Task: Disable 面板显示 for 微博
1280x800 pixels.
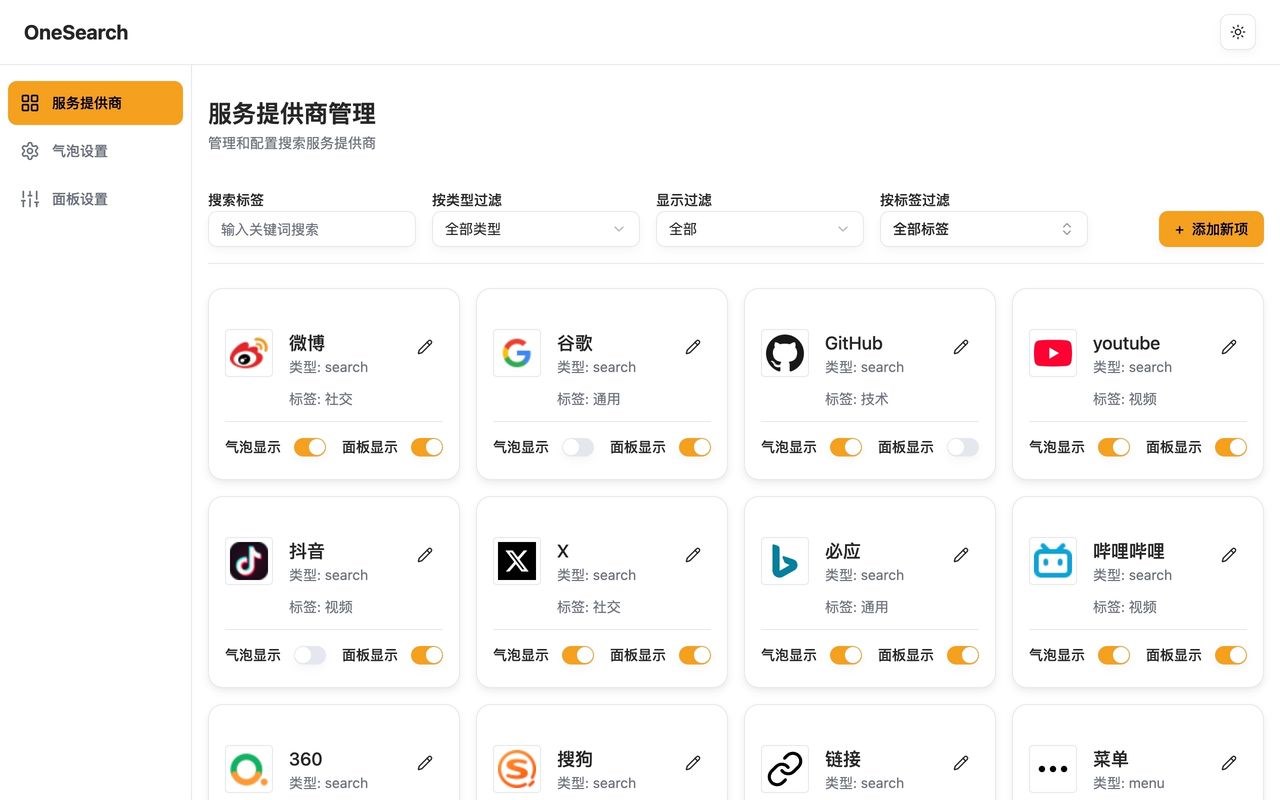Action: tap(427, 447)
